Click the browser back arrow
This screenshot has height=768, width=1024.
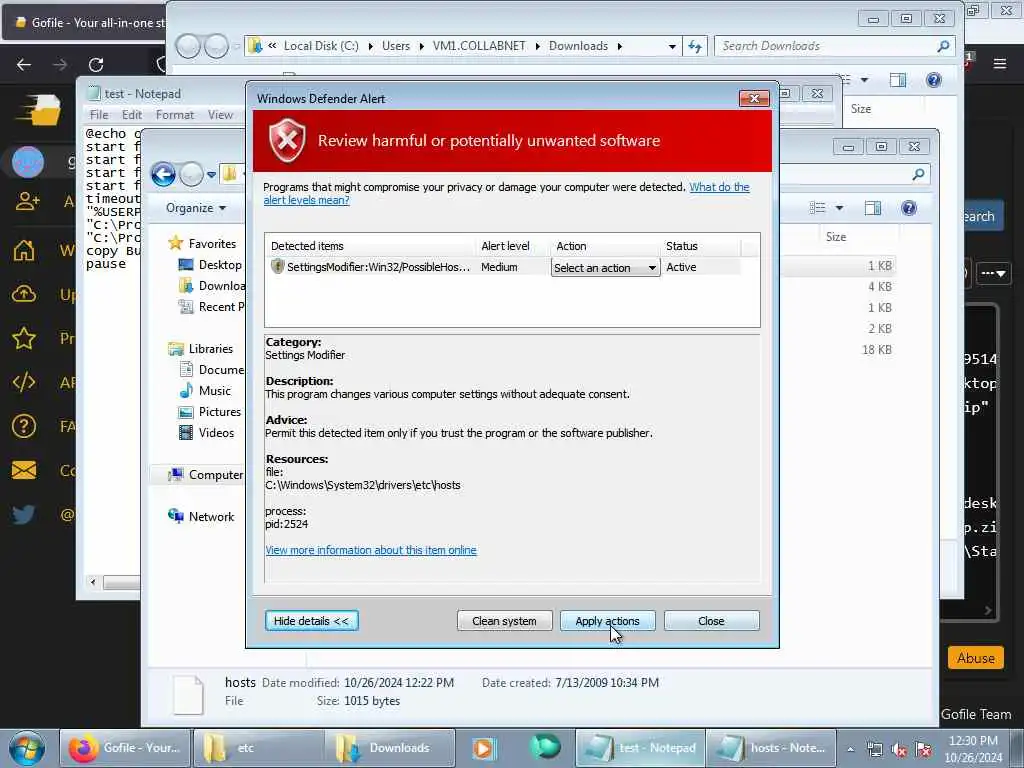24,65
